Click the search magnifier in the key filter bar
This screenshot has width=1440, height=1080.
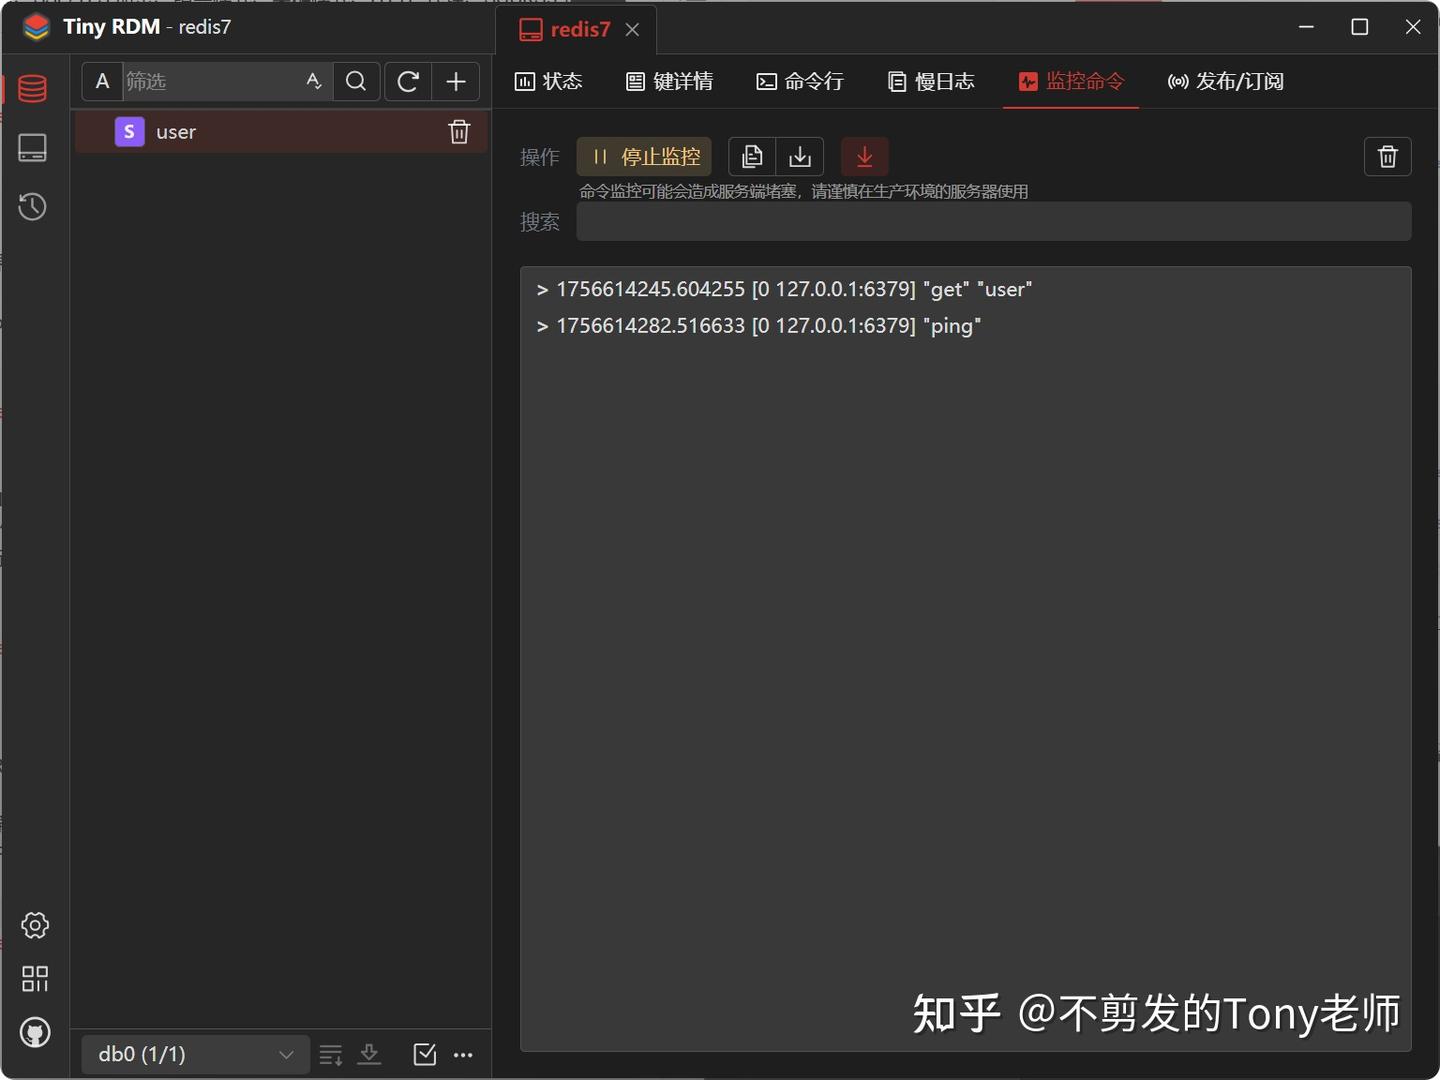click(x=356, y=81)
